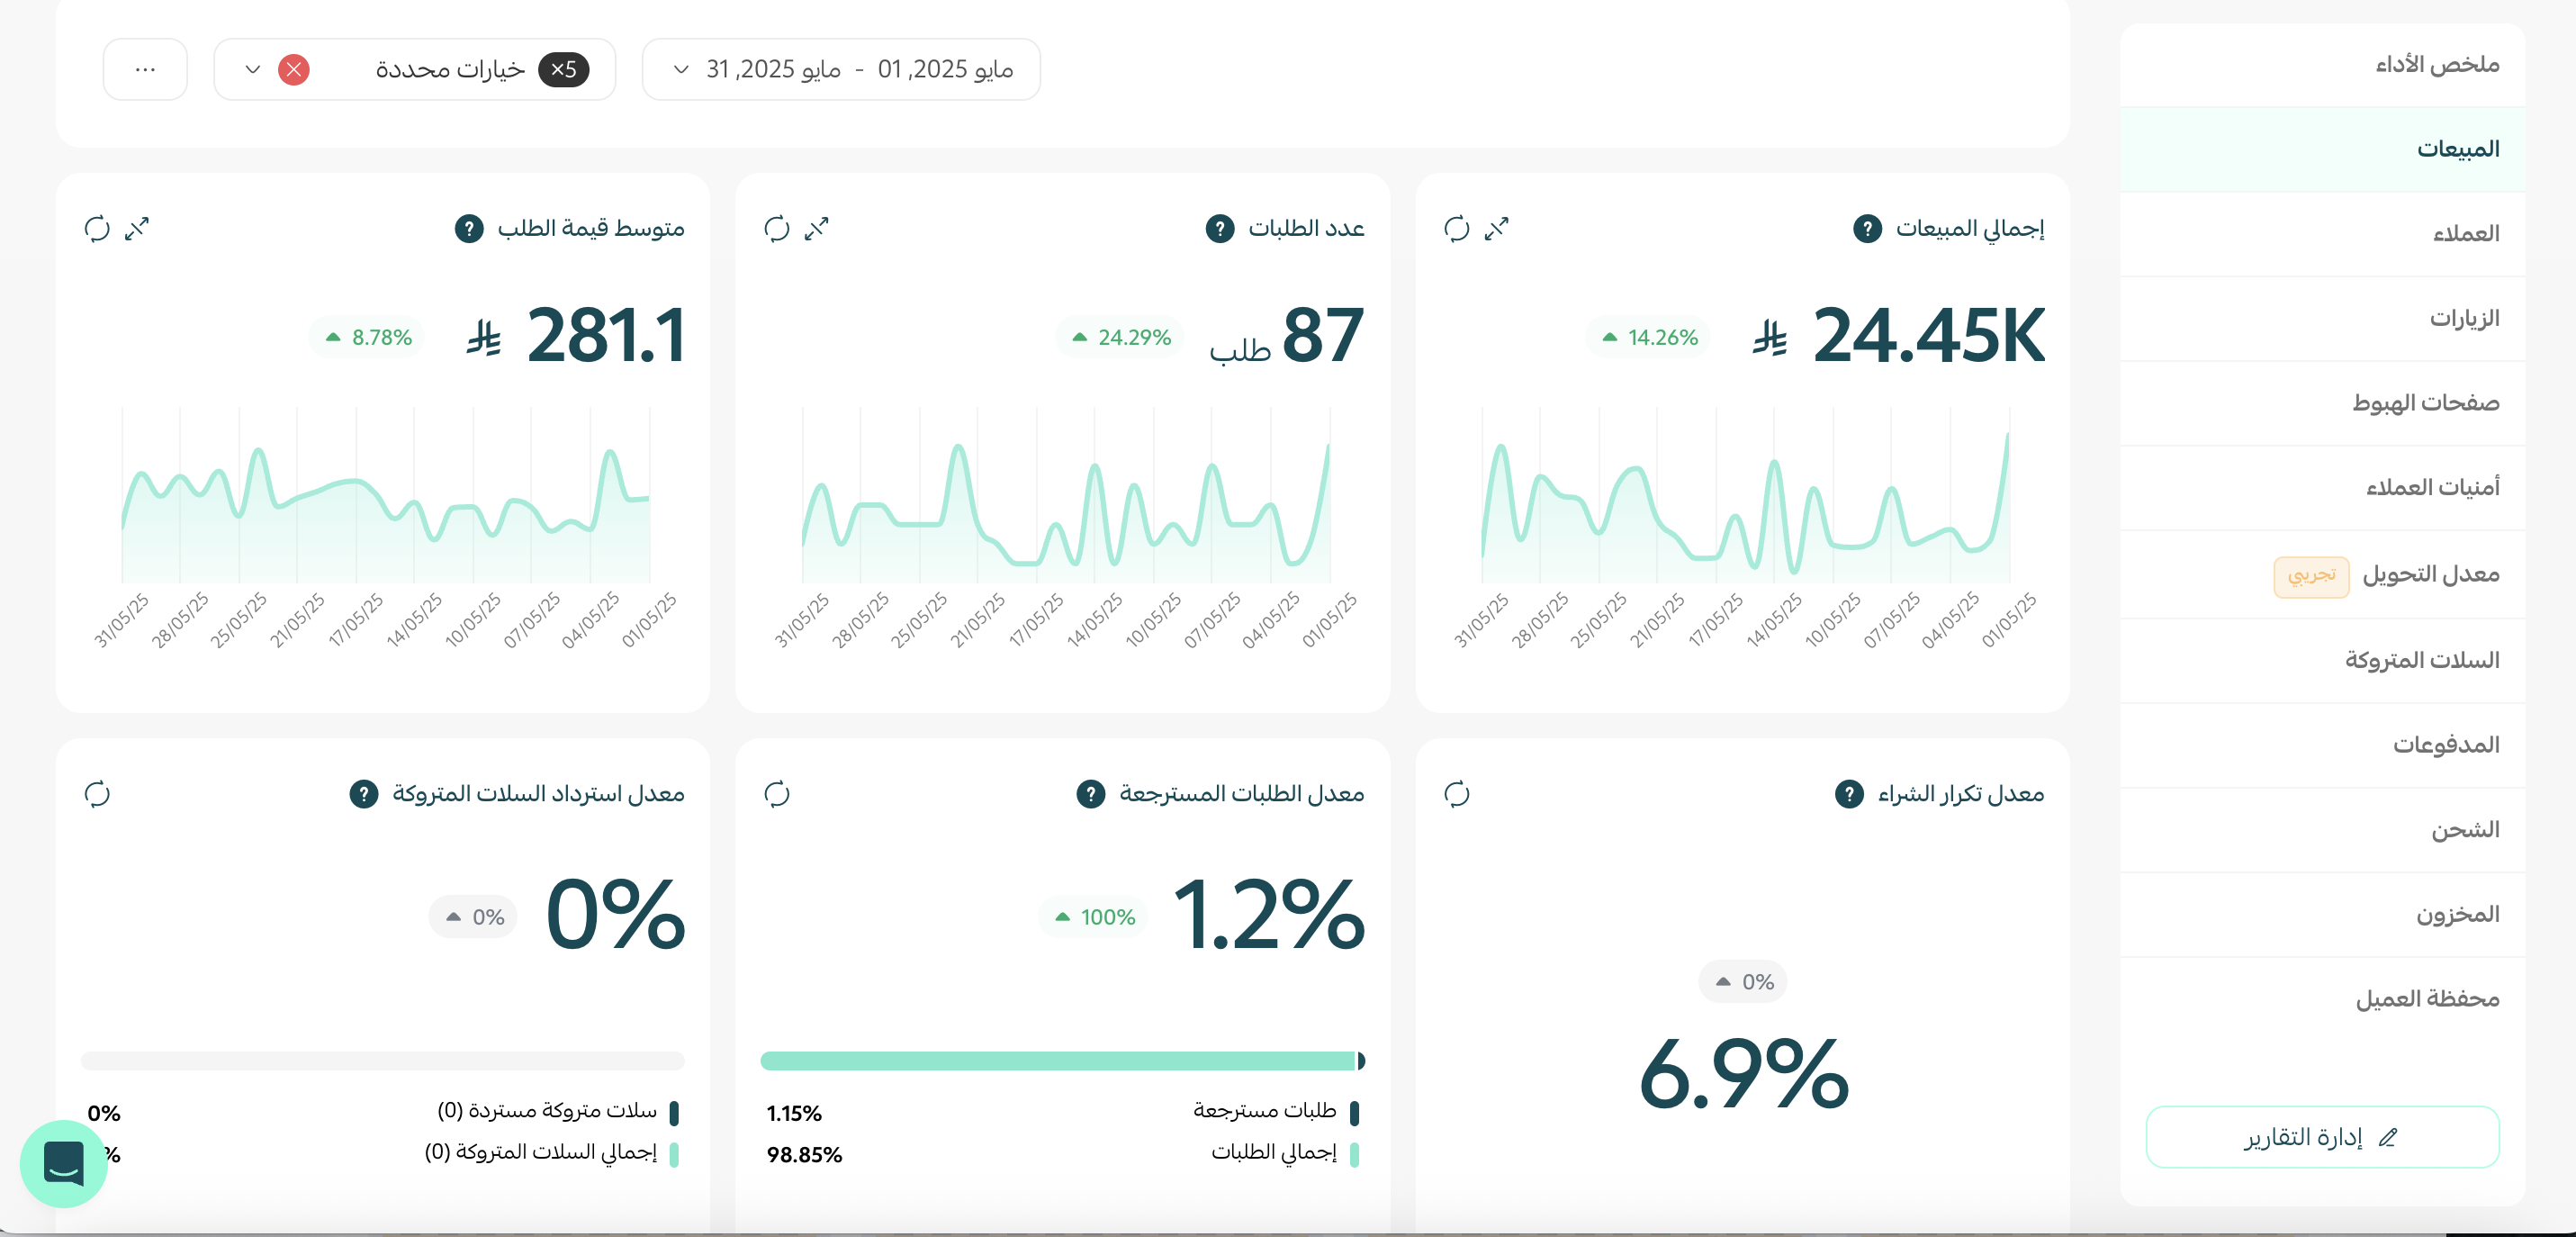This screenshot has height=1237, width=2576.
Task: Refresh the متوسط قيمة الطلب card
Action: 97,229
